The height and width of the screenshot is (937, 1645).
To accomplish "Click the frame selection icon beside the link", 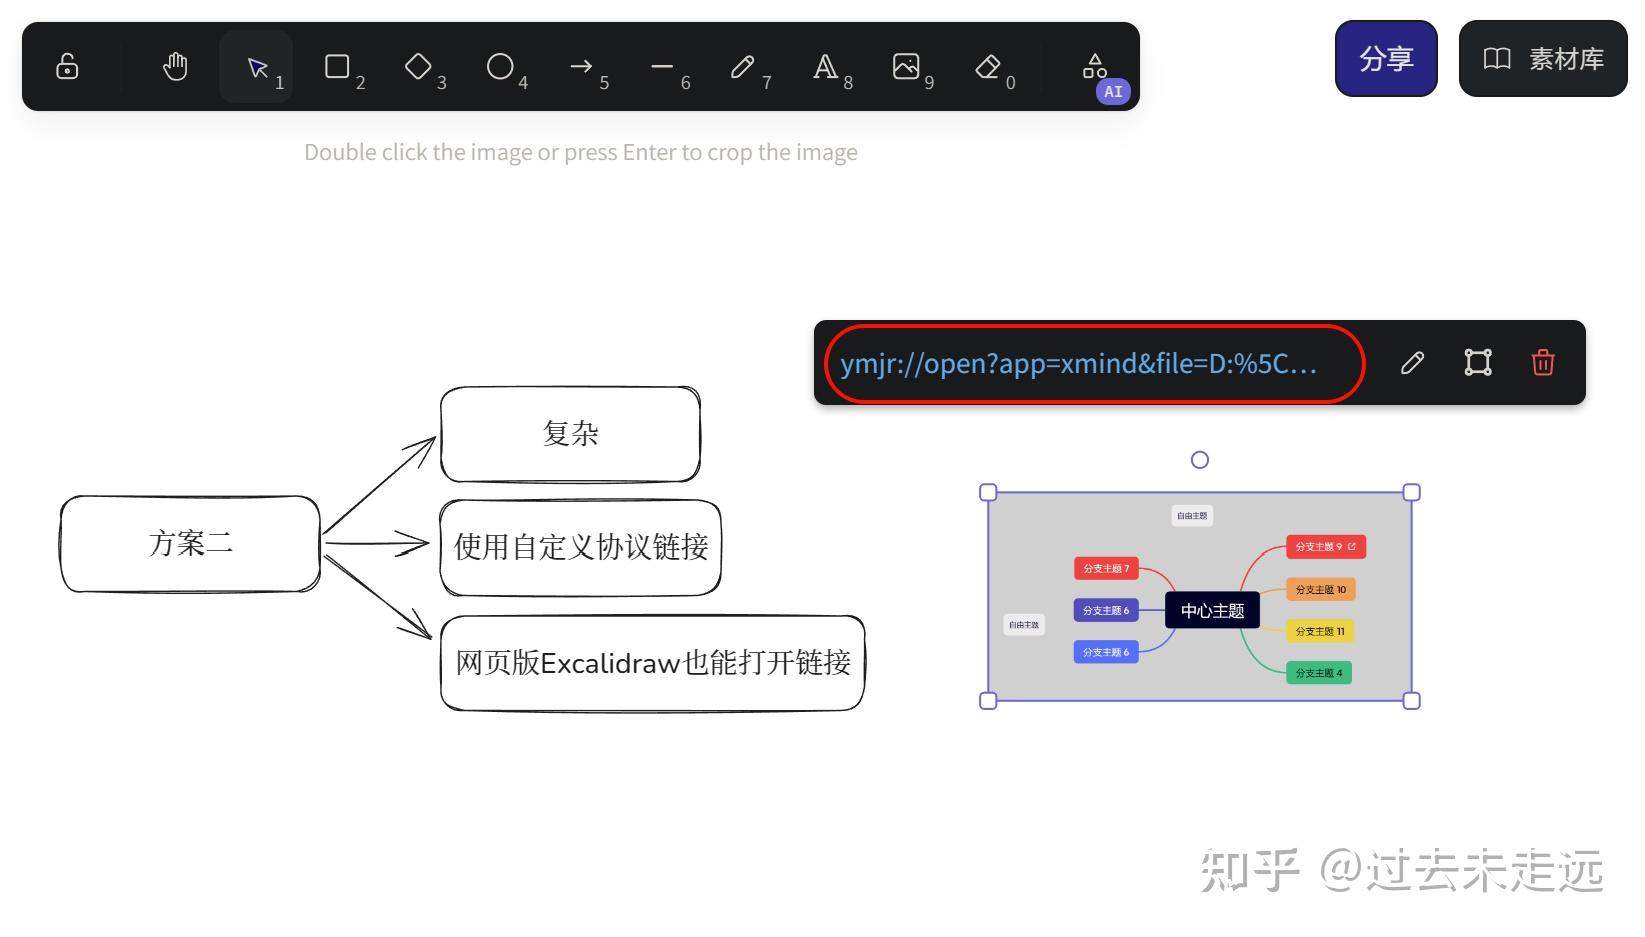I will point(1478,363).
